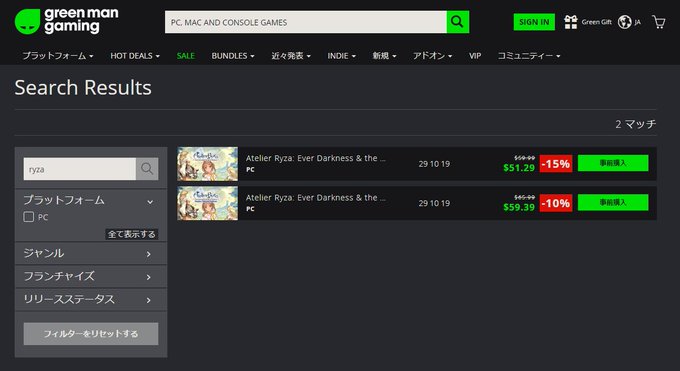Open the HOT DEALS dropdown menu
The image size is (680, 371).
click(135, 56)
